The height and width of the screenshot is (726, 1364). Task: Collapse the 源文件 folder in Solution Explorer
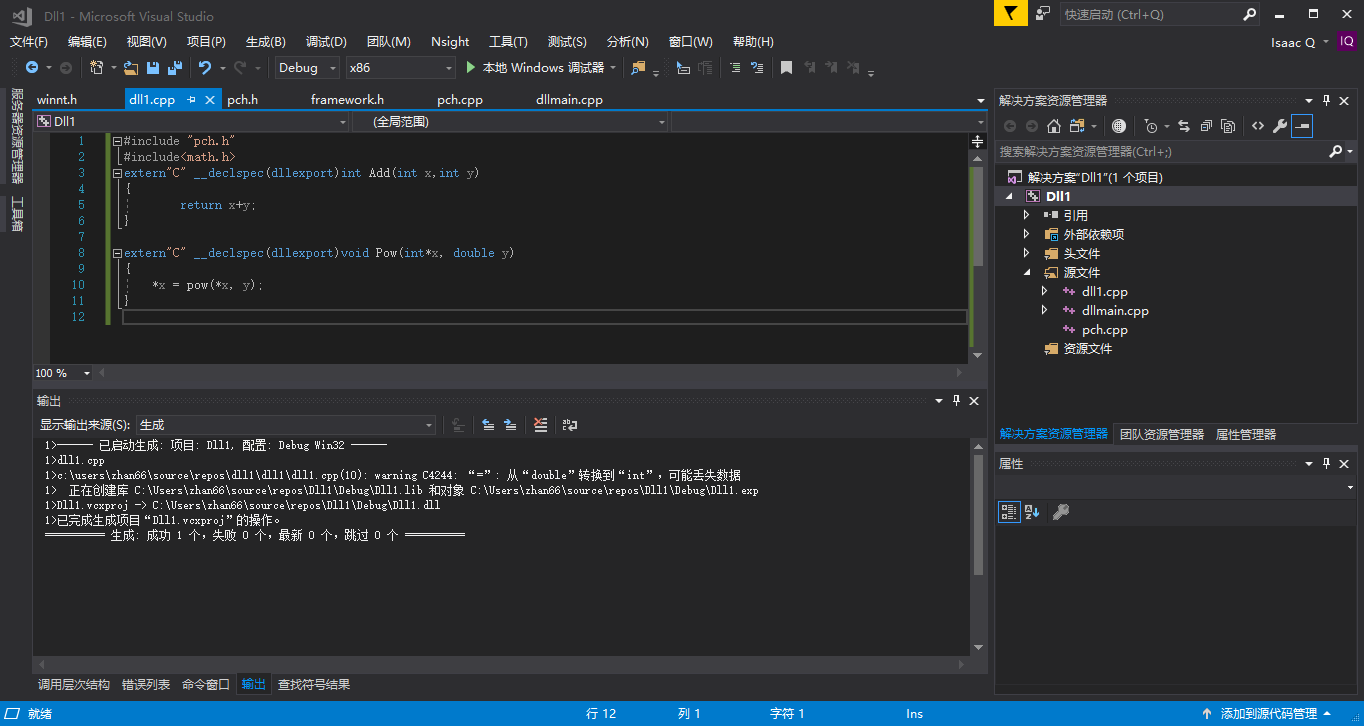click(x=1026, y=271)
